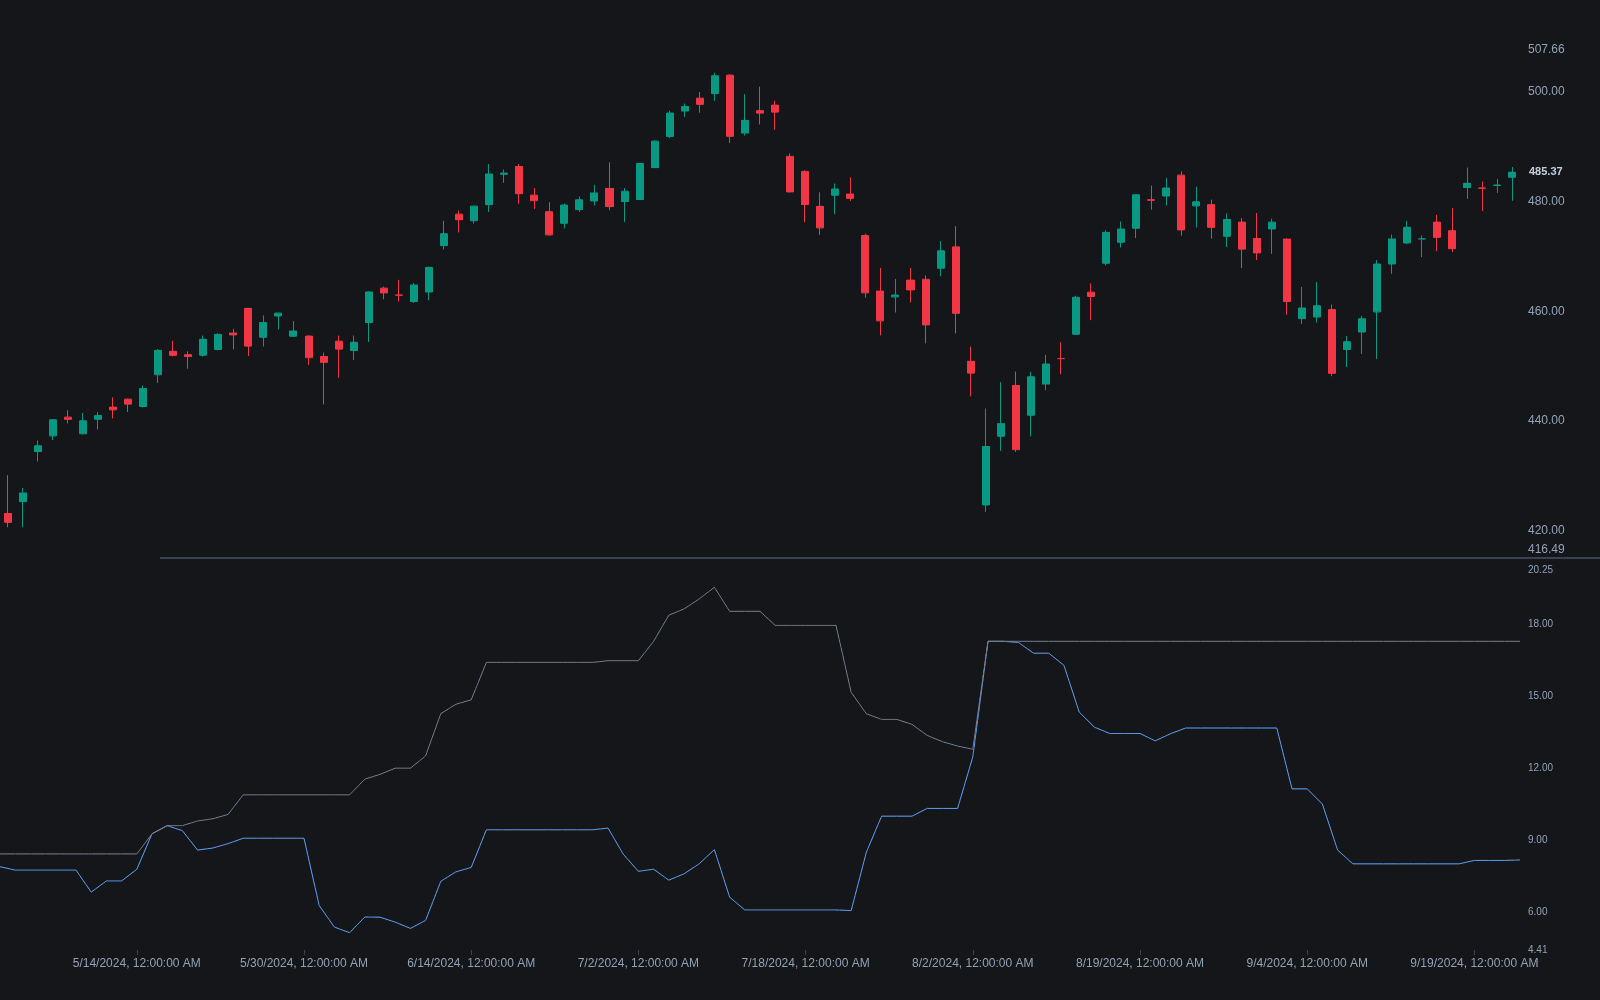The height and width of the screenshot is (1000, 1600).
Task: Click the 440.00 price axis label
Action: [x=1546, y=420]
